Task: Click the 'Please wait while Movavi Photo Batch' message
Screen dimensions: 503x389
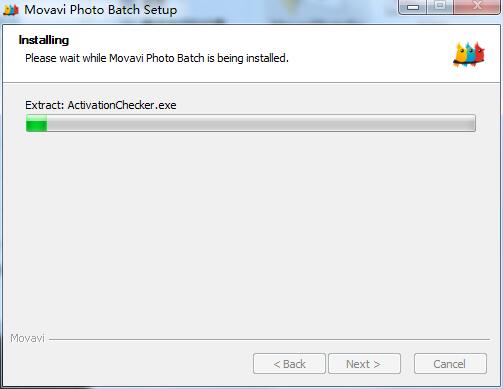Action: coord(157,58)
